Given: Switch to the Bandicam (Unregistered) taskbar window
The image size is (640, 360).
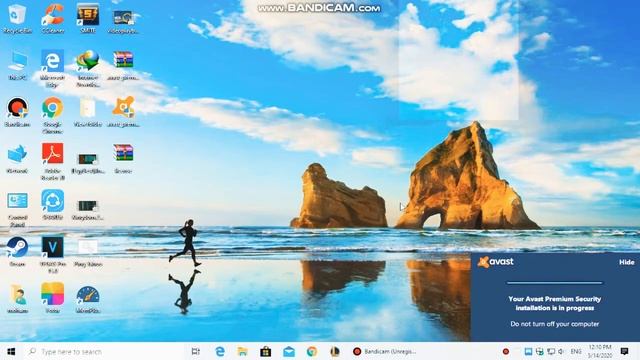Looking at the screenshot, I should [384, 351].
